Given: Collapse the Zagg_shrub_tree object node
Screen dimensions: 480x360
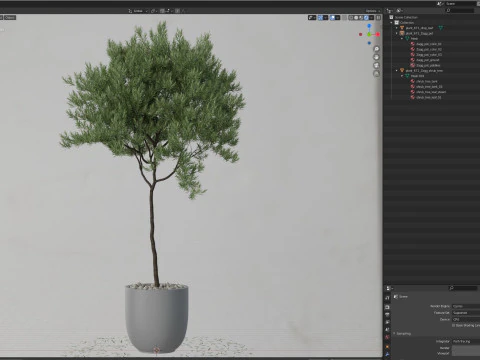Looking at the screenshot, I should (397, 71).
